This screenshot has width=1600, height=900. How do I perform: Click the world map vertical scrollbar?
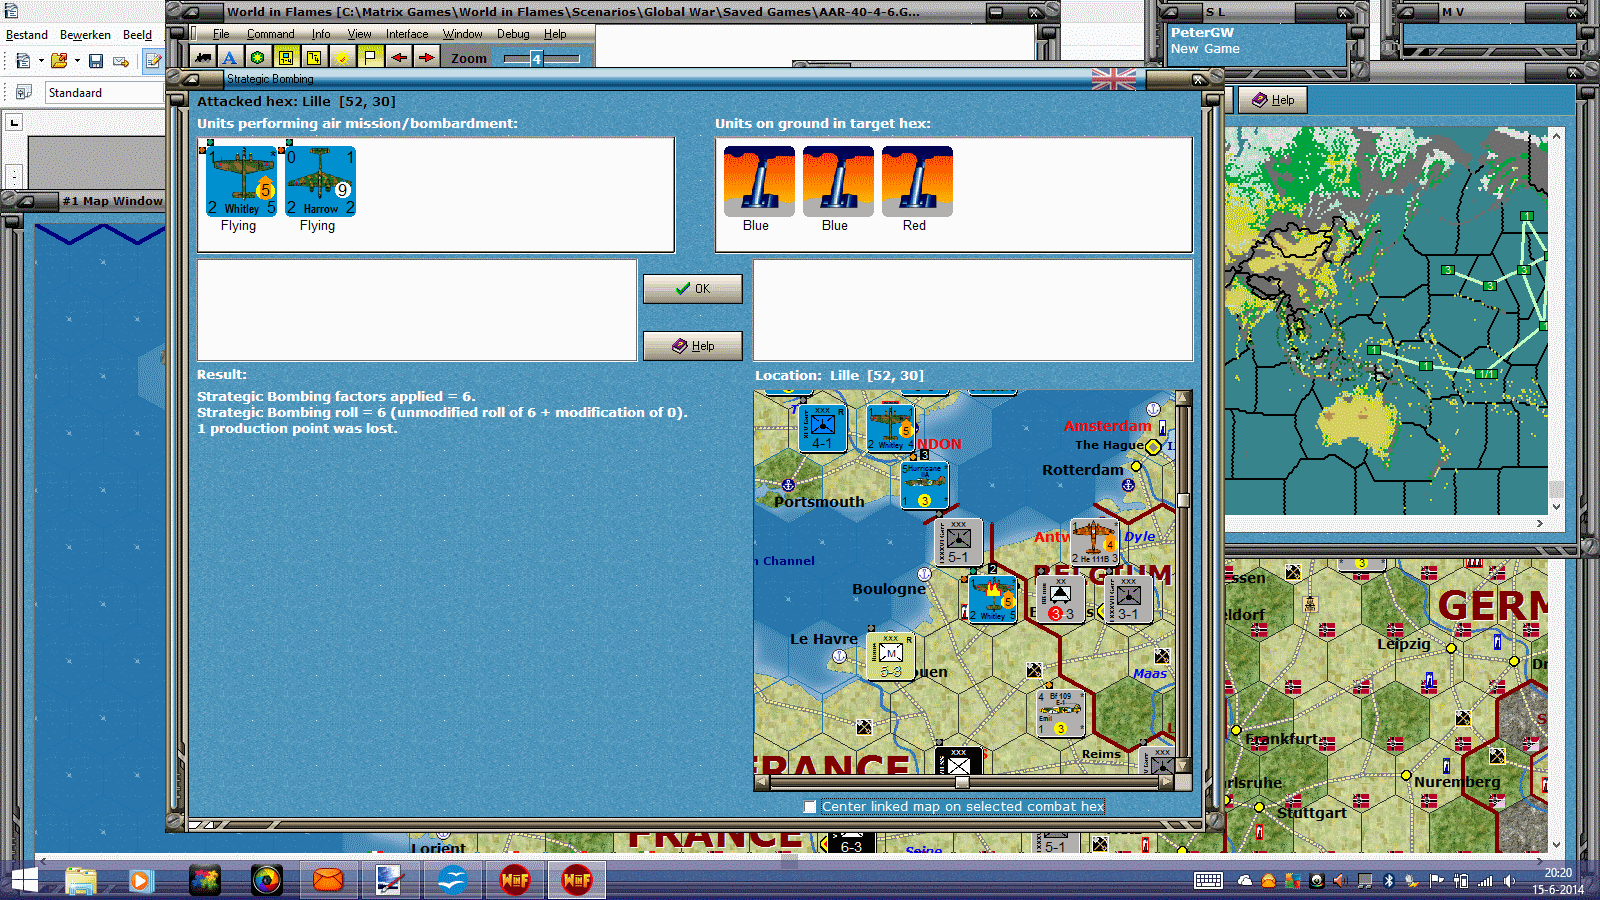pos(1556,322)
